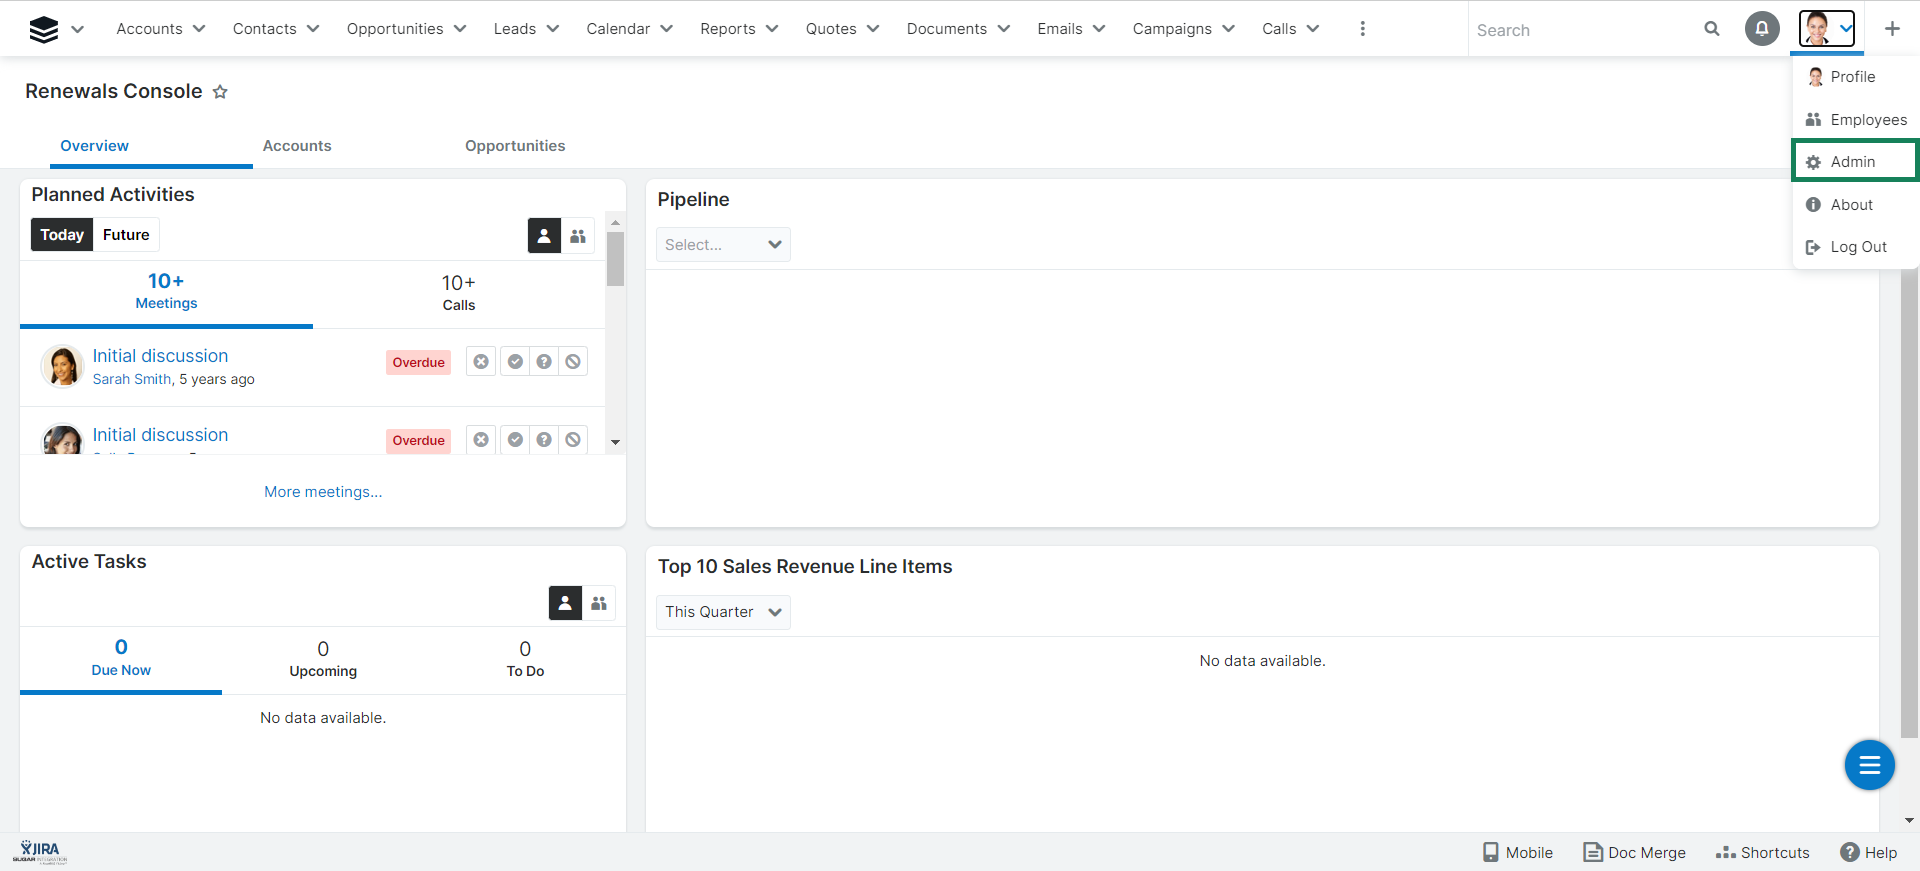The image size is (1920, 871).
Task: Show team activities in Planned Activities
Action: tap(578, 236)
